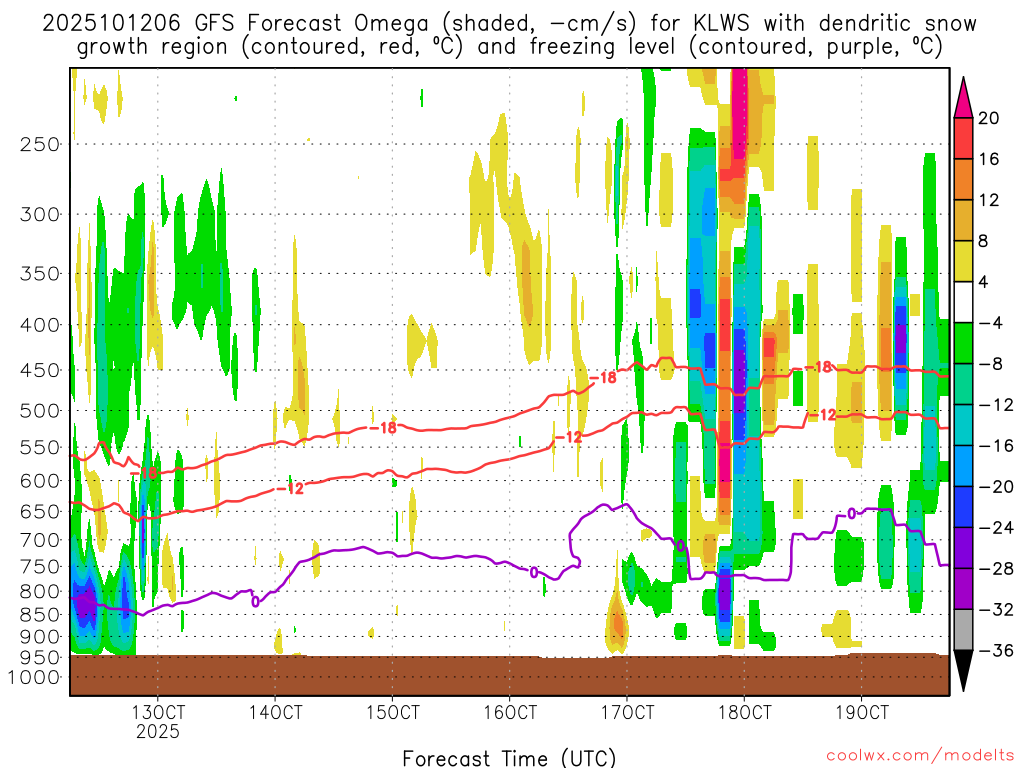Select the pink arrow atop the color bar
Viewport: 1024px width, 768px height.
pos(964,96)
